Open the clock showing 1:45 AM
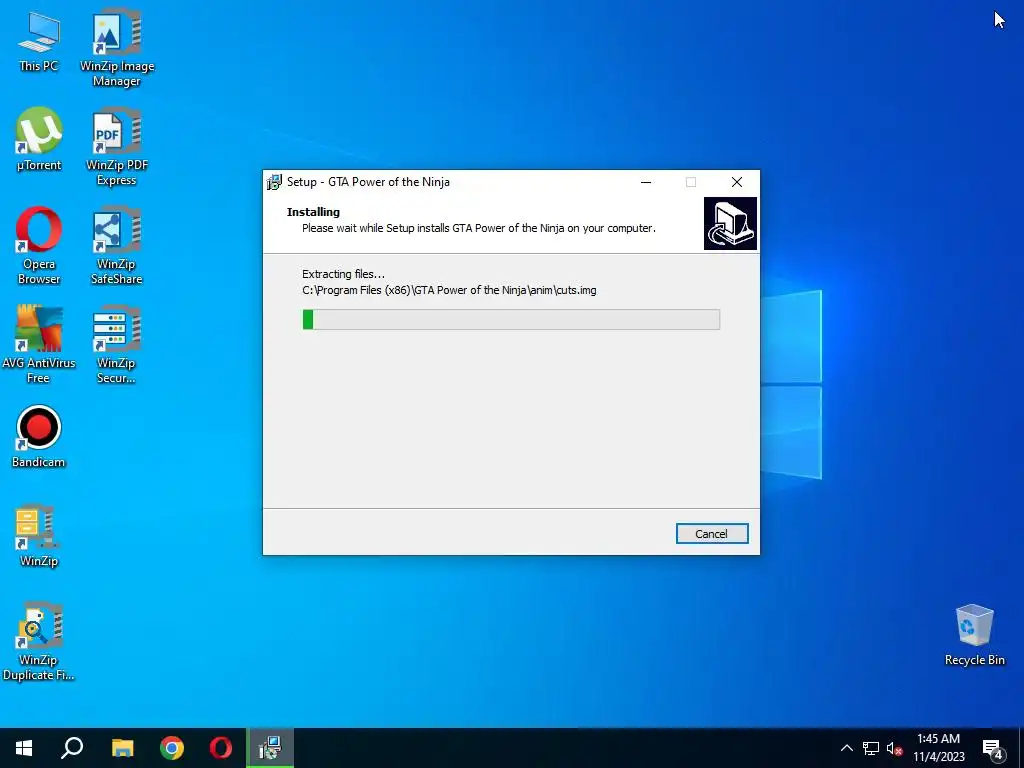The width and height of the screenshot is (1024, 768). 938,748
